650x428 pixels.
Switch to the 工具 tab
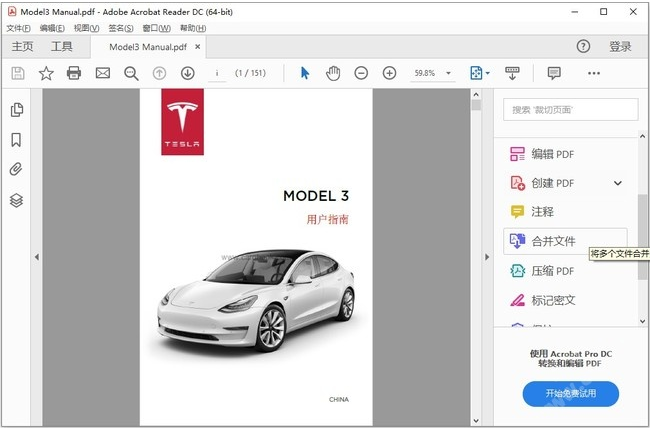point(62,47)
